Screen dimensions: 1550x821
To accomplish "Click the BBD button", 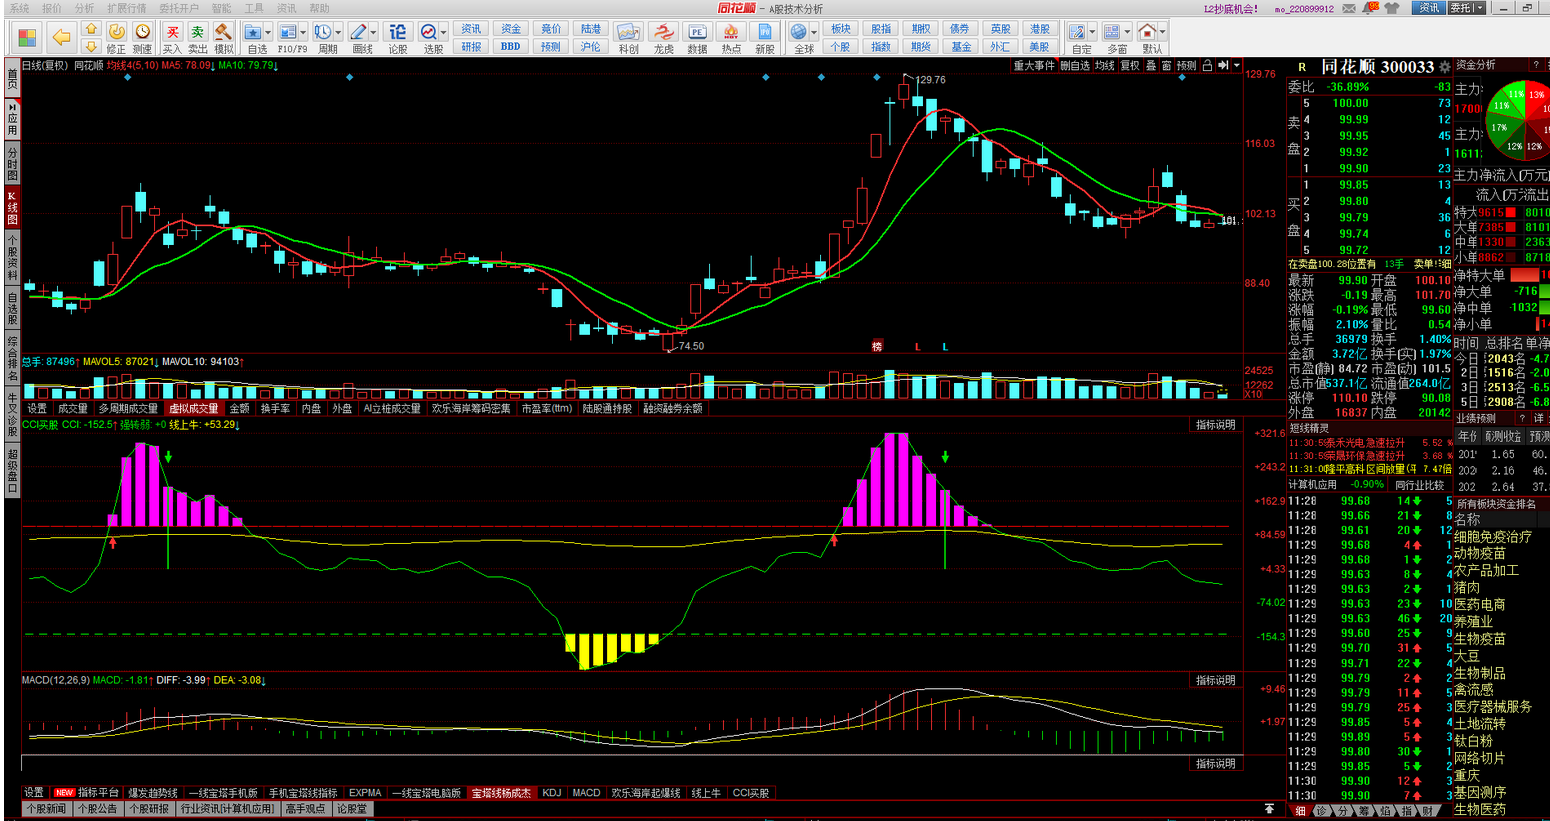I will click(511, 46).
